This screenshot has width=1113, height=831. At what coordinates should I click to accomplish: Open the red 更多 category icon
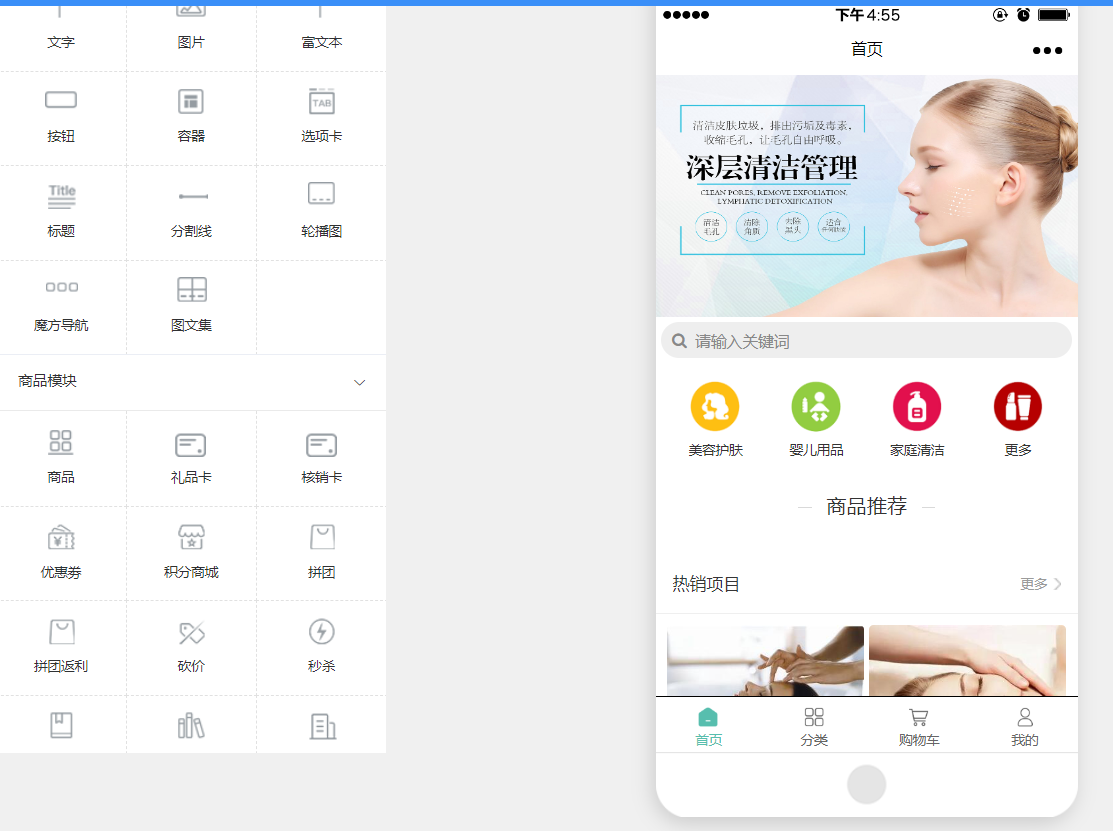coord(1018,407)
